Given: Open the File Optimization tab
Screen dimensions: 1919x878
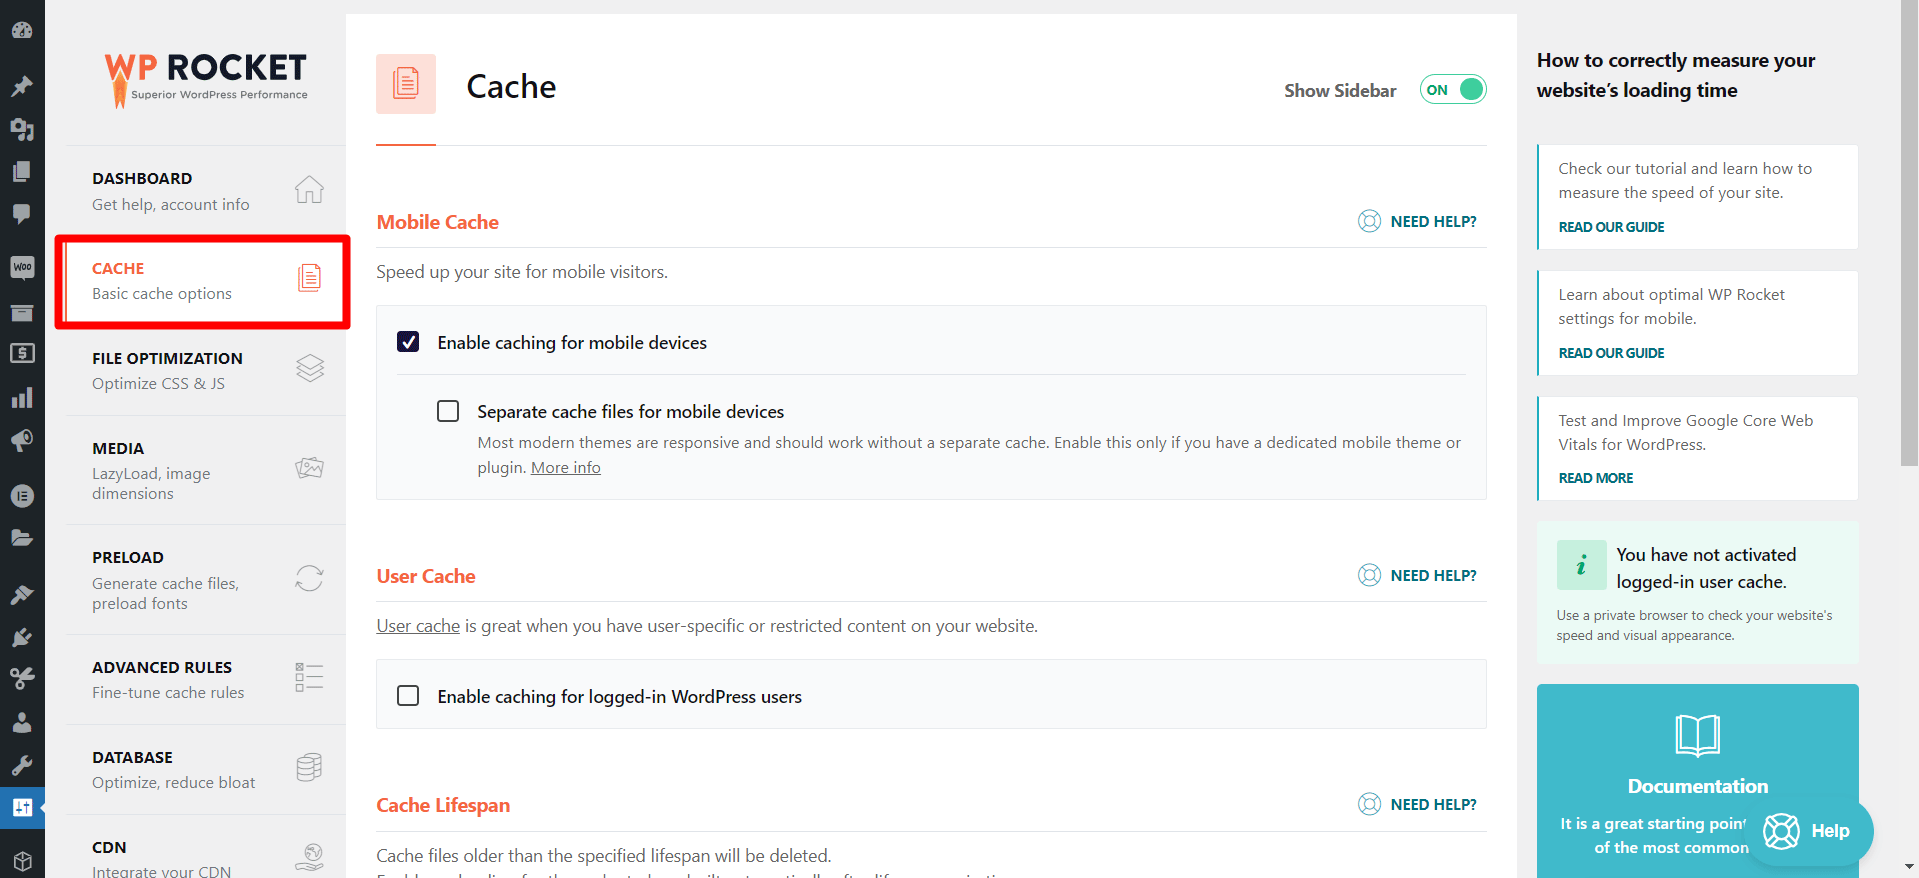Looking at the screenshot, I should pyautogui.click(x=206, y=370).
